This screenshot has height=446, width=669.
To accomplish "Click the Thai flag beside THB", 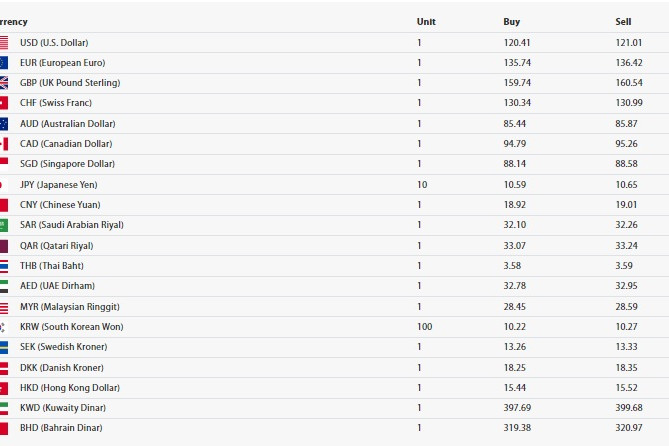I will point(4,266).
